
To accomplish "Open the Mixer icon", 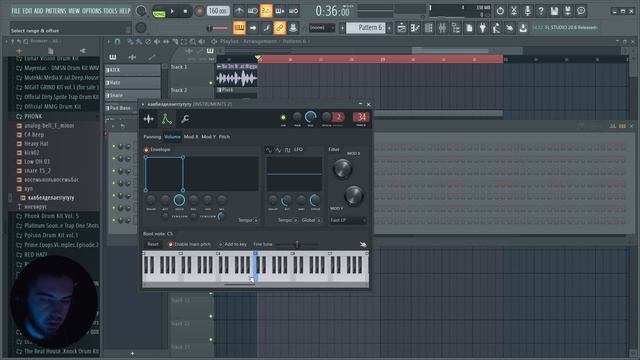I will 442,28.
